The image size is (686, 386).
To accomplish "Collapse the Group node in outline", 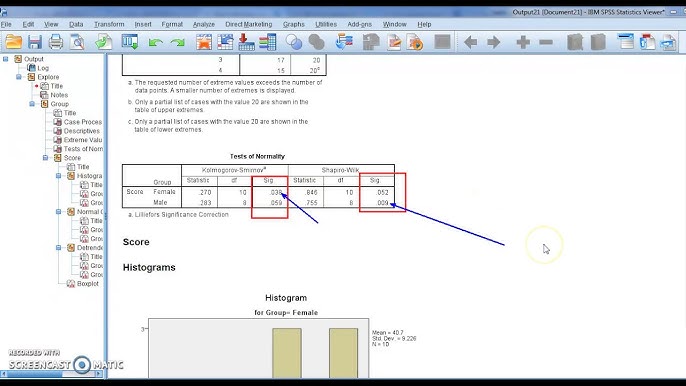I will point(32,104).
